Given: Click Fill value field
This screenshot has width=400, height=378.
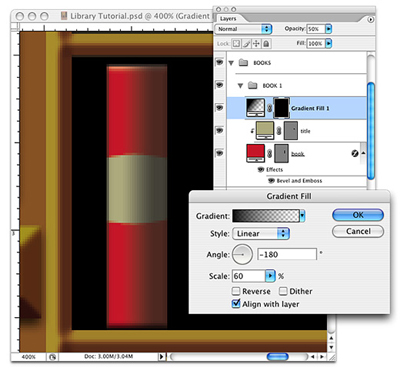Looking at the screenshot, I should click(316, 43).
